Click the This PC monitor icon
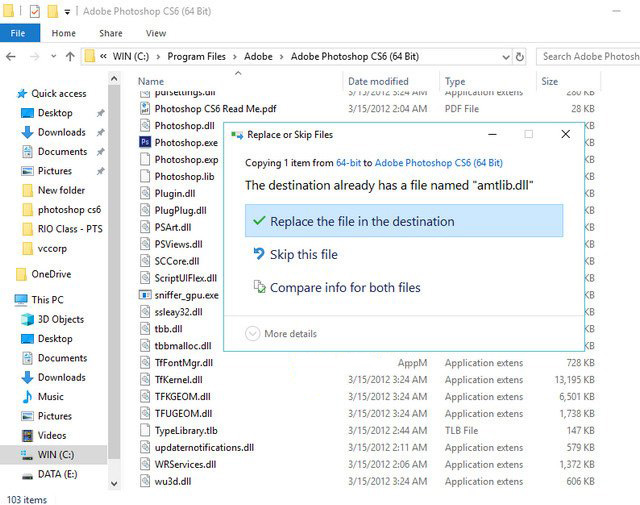 coord(21,300)
